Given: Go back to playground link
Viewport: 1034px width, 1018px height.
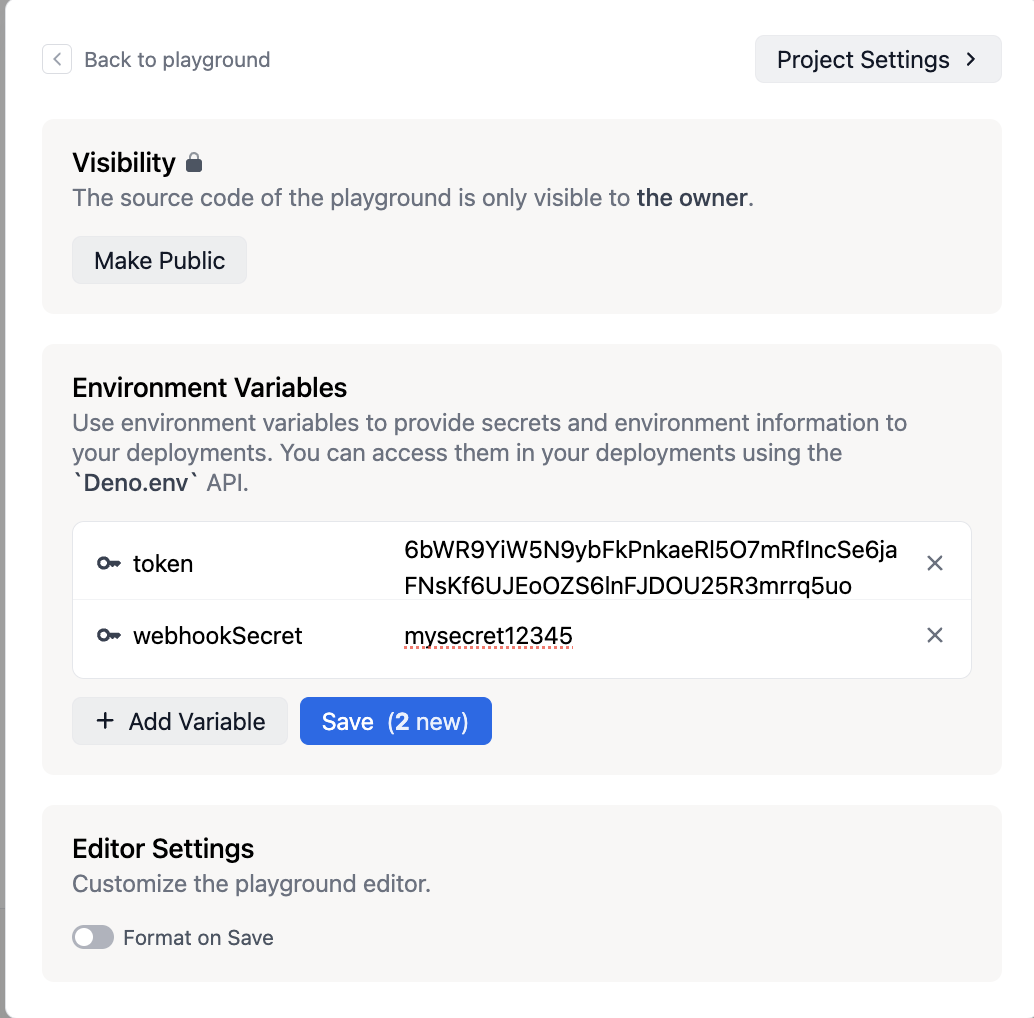Looking at the screenshot, I should click(177, 60).
